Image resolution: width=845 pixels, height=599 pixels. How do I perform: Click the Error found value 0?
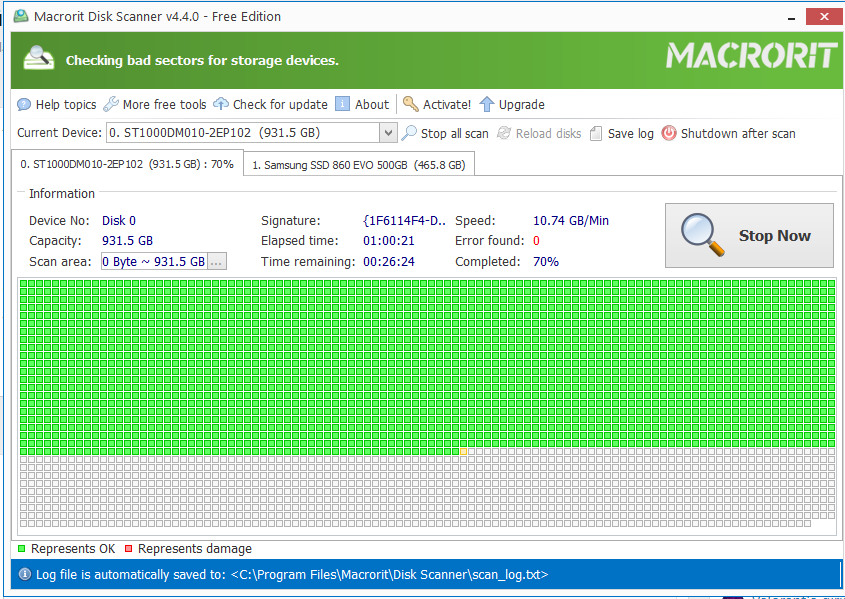point(536,241)
